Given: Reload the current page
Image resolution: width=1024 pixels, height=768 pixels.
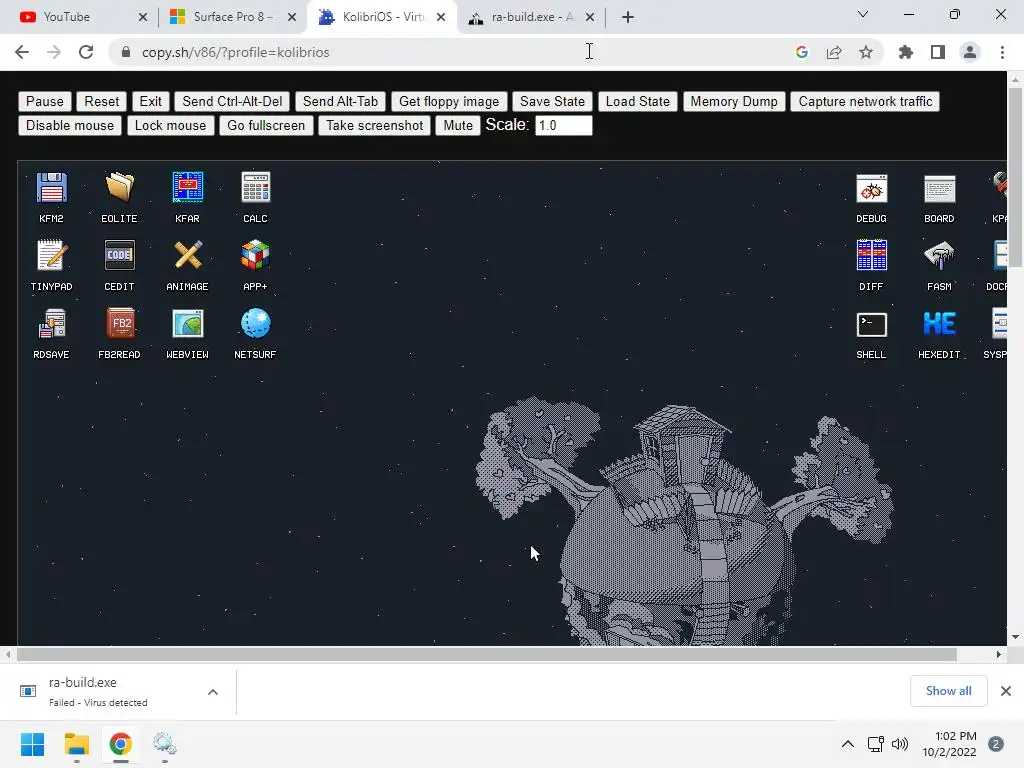Looking at the screenshot, I should pos(86,52).
